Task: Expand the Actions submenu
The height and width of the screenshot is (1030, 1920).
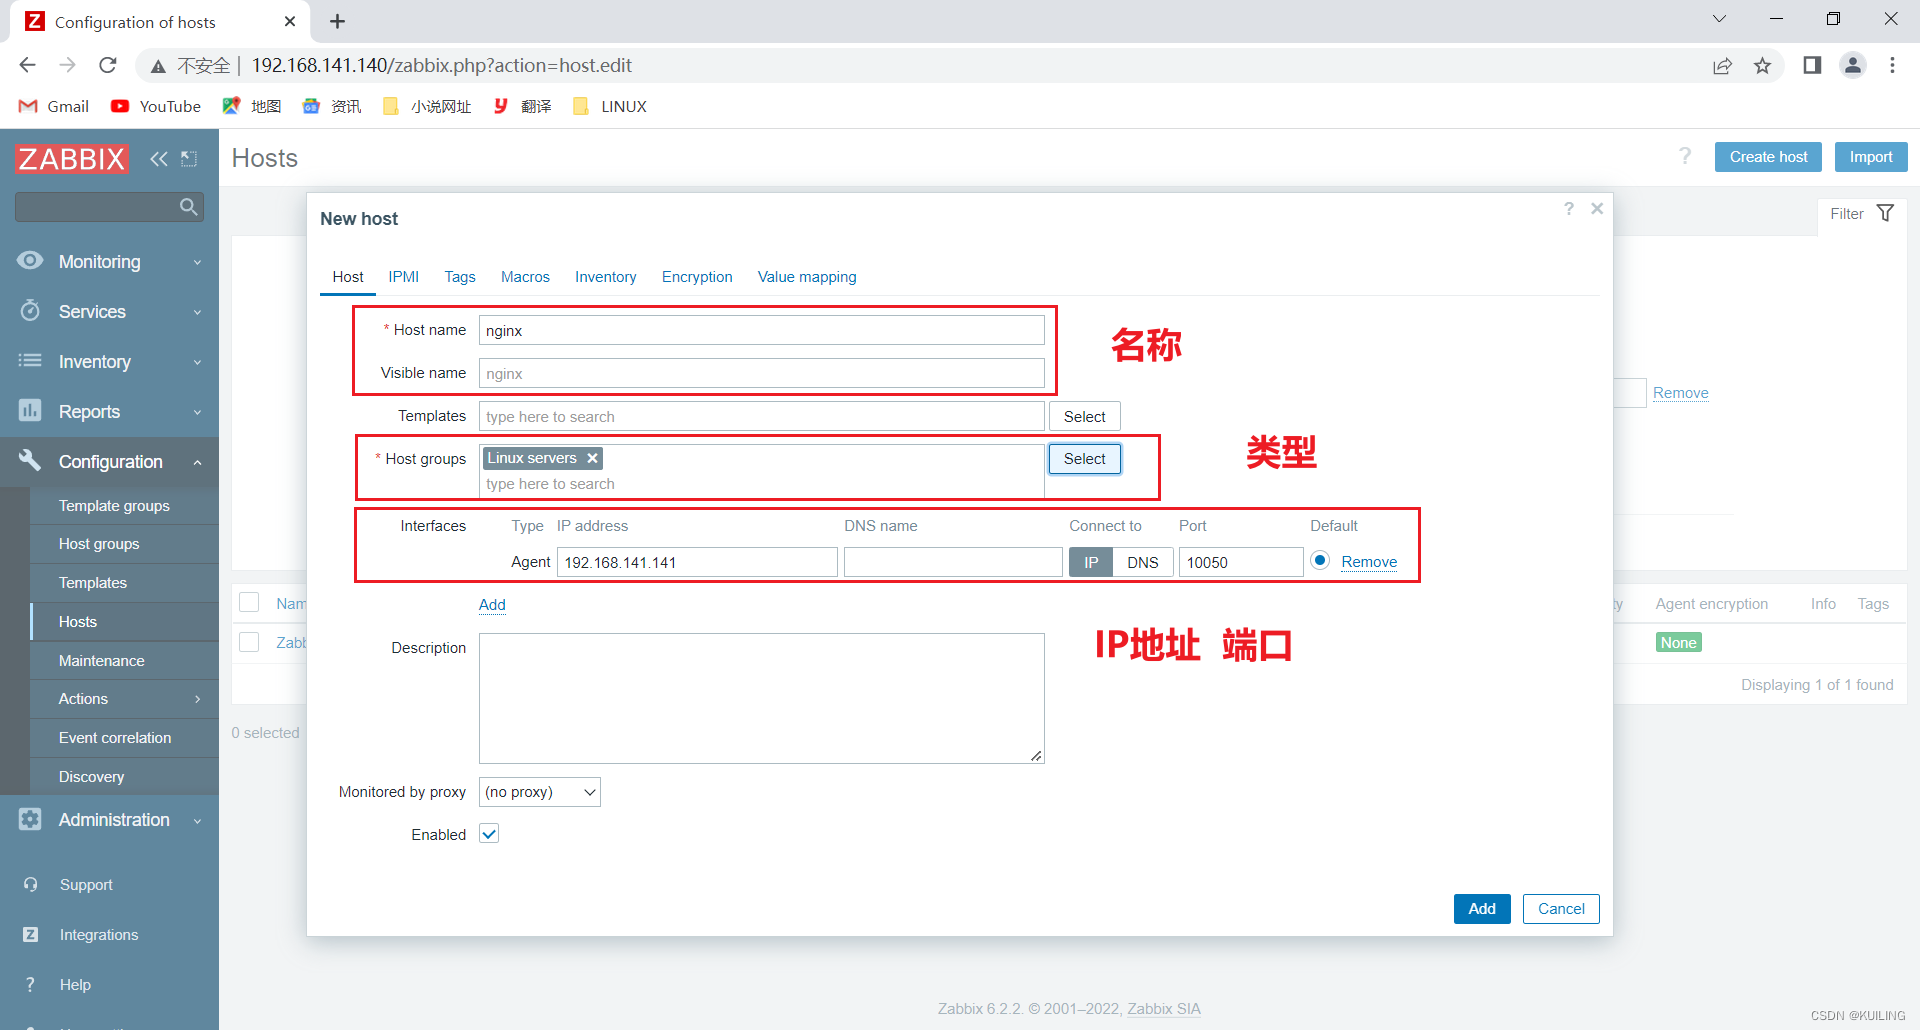Action: pyautogui.click(x=197, y=699)
